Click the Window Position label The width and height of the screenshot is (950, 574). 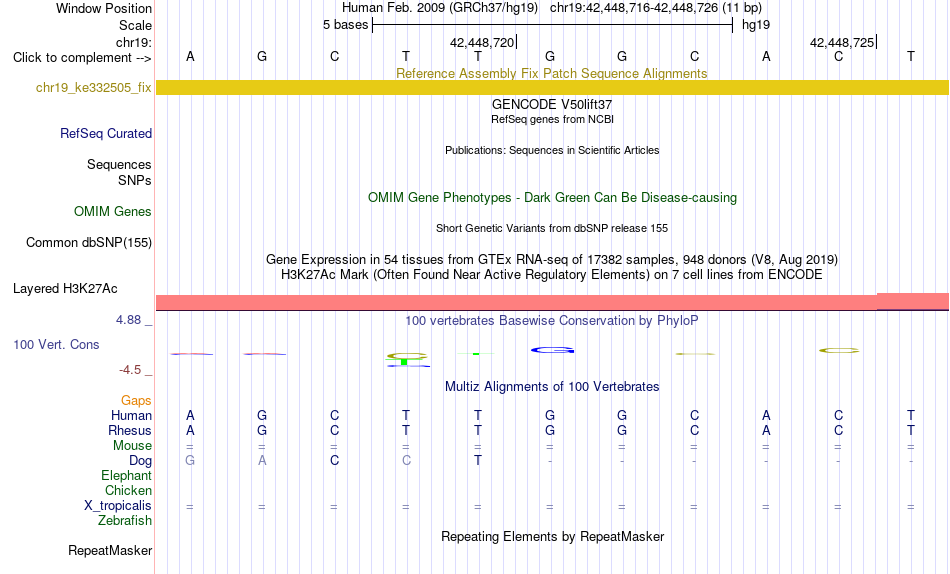[104, 8]
